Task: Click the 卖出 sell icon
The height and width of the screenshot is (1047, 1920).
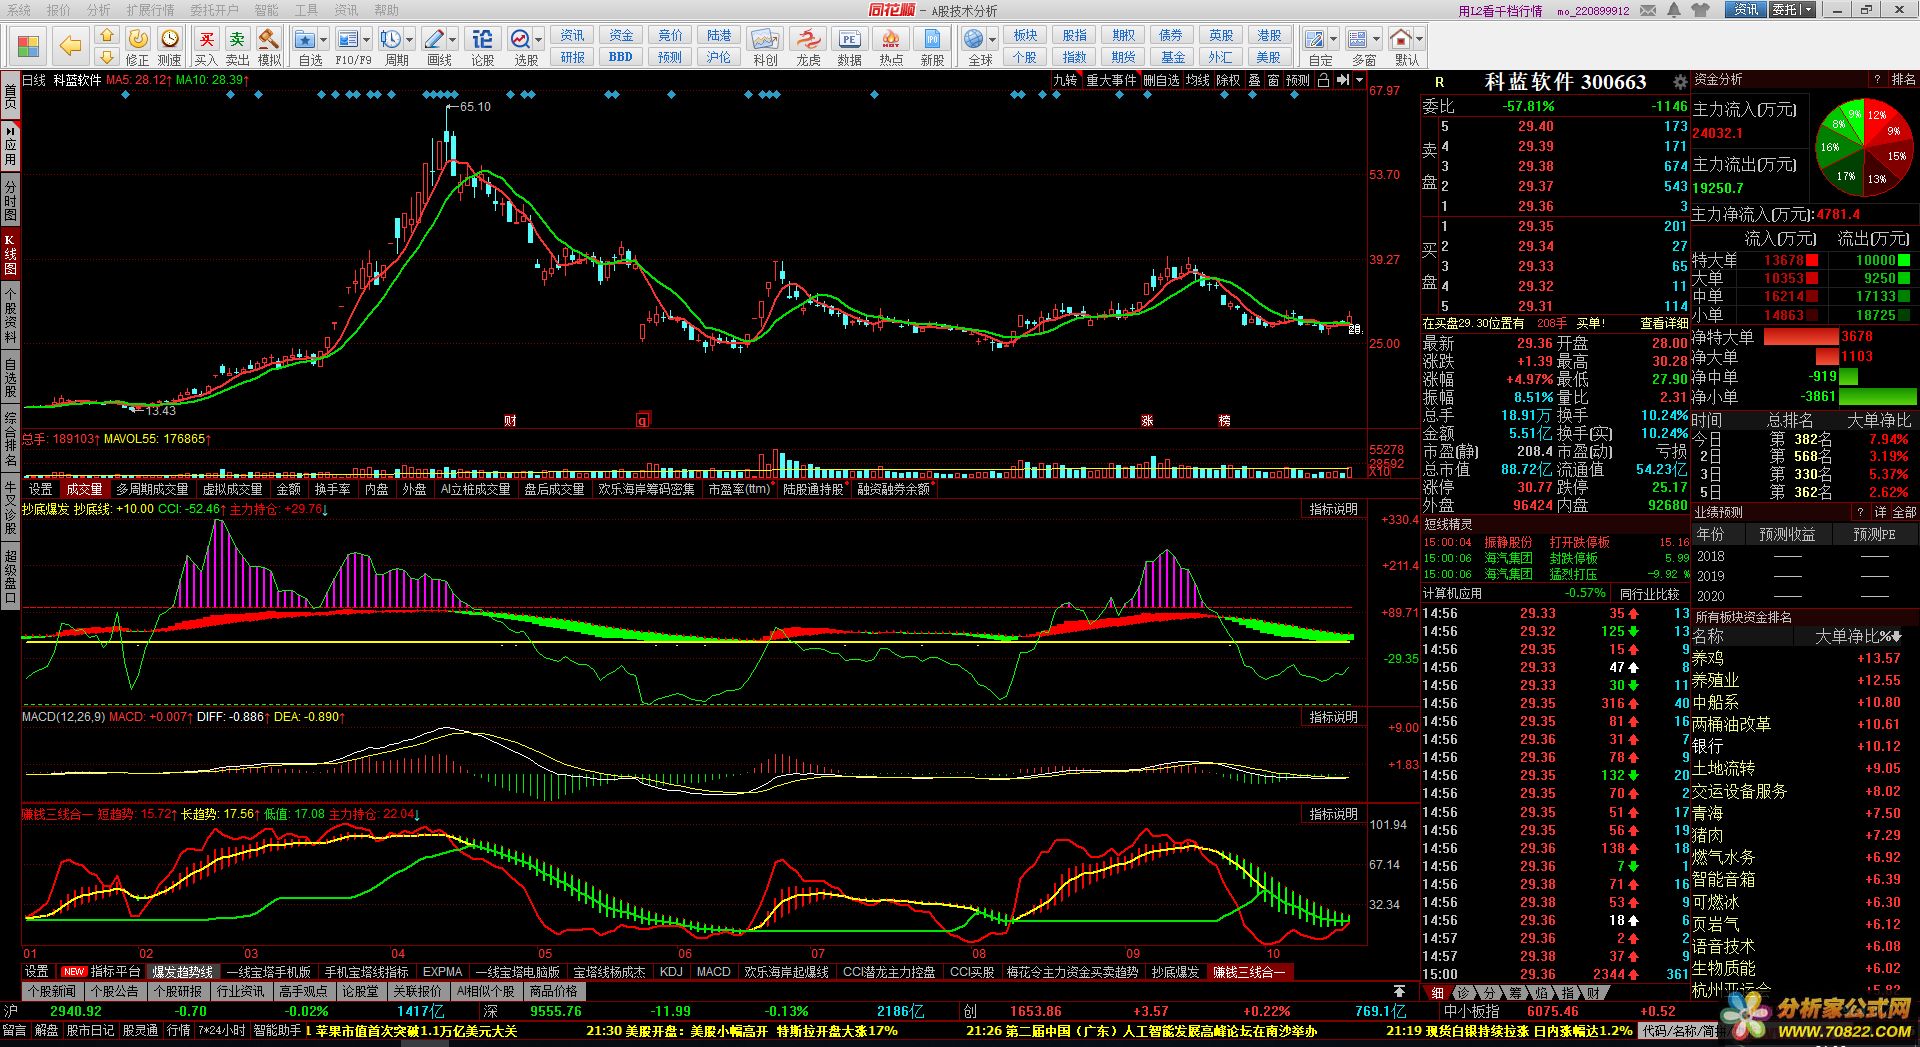Action: 237,39
